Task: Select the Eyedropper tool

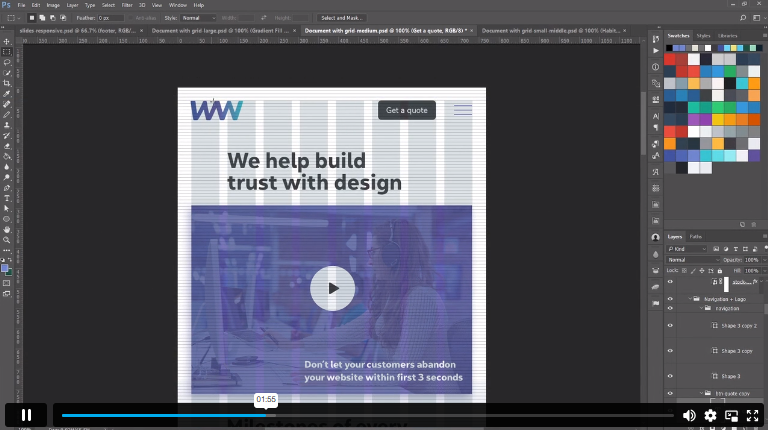Action: point(7,94)
